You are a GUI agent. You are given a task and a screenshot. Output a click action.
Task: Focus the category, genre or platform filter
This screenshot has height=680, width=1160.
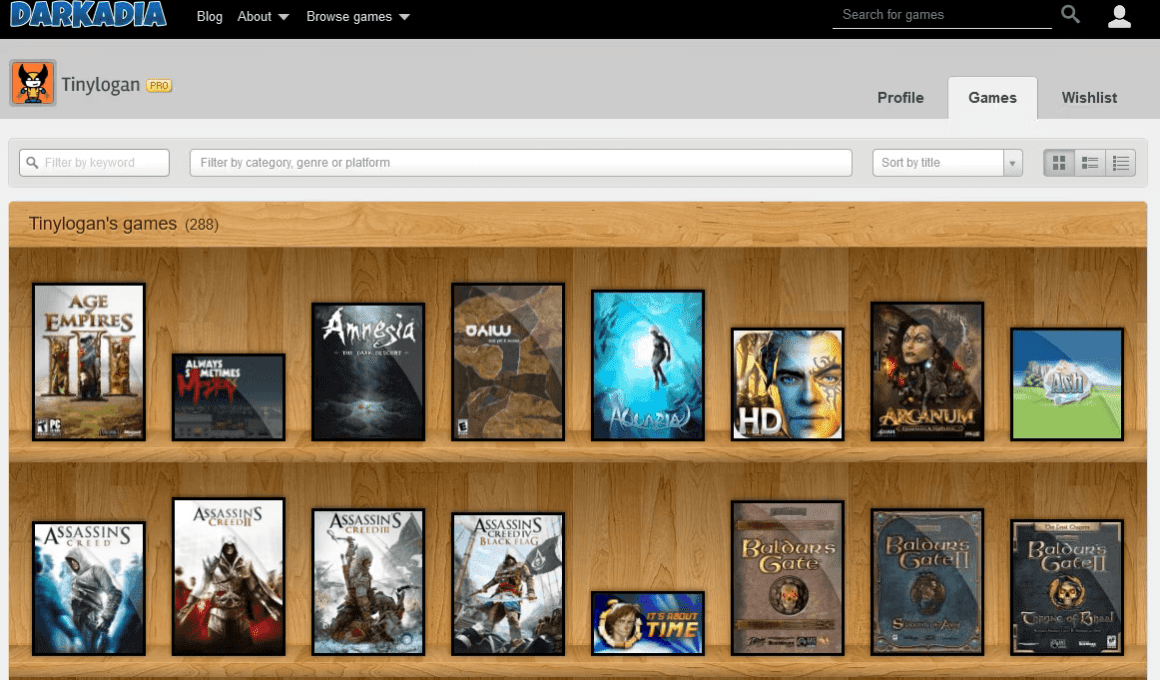(x=521, y=163)
